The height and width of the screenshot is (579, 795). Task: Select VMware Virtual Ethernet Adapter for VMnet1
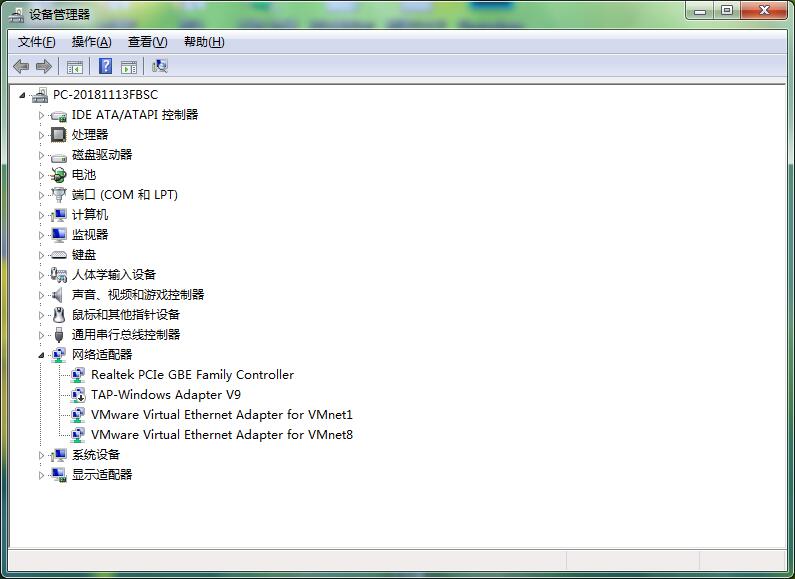click(222, 415)
